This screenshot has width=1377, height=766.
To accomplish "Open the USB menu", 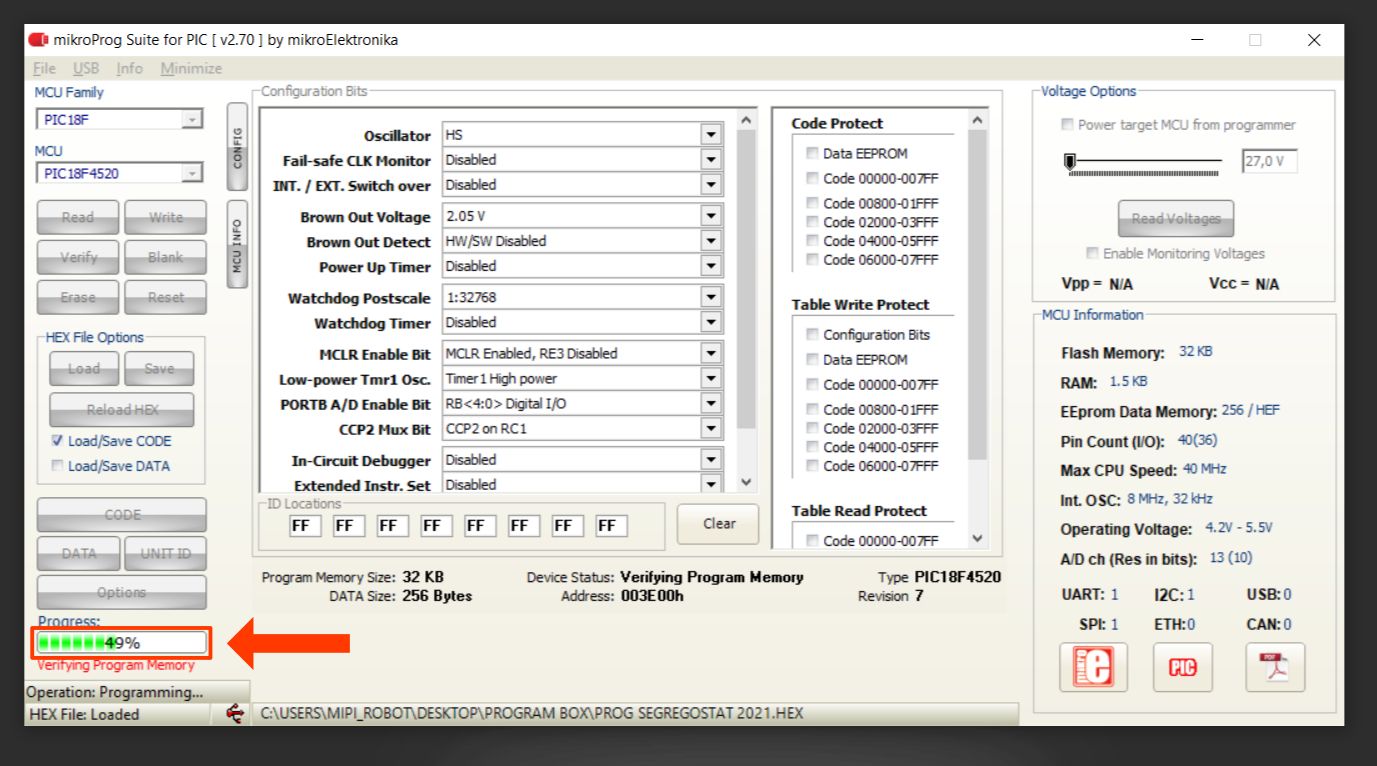I will (86, 68).
